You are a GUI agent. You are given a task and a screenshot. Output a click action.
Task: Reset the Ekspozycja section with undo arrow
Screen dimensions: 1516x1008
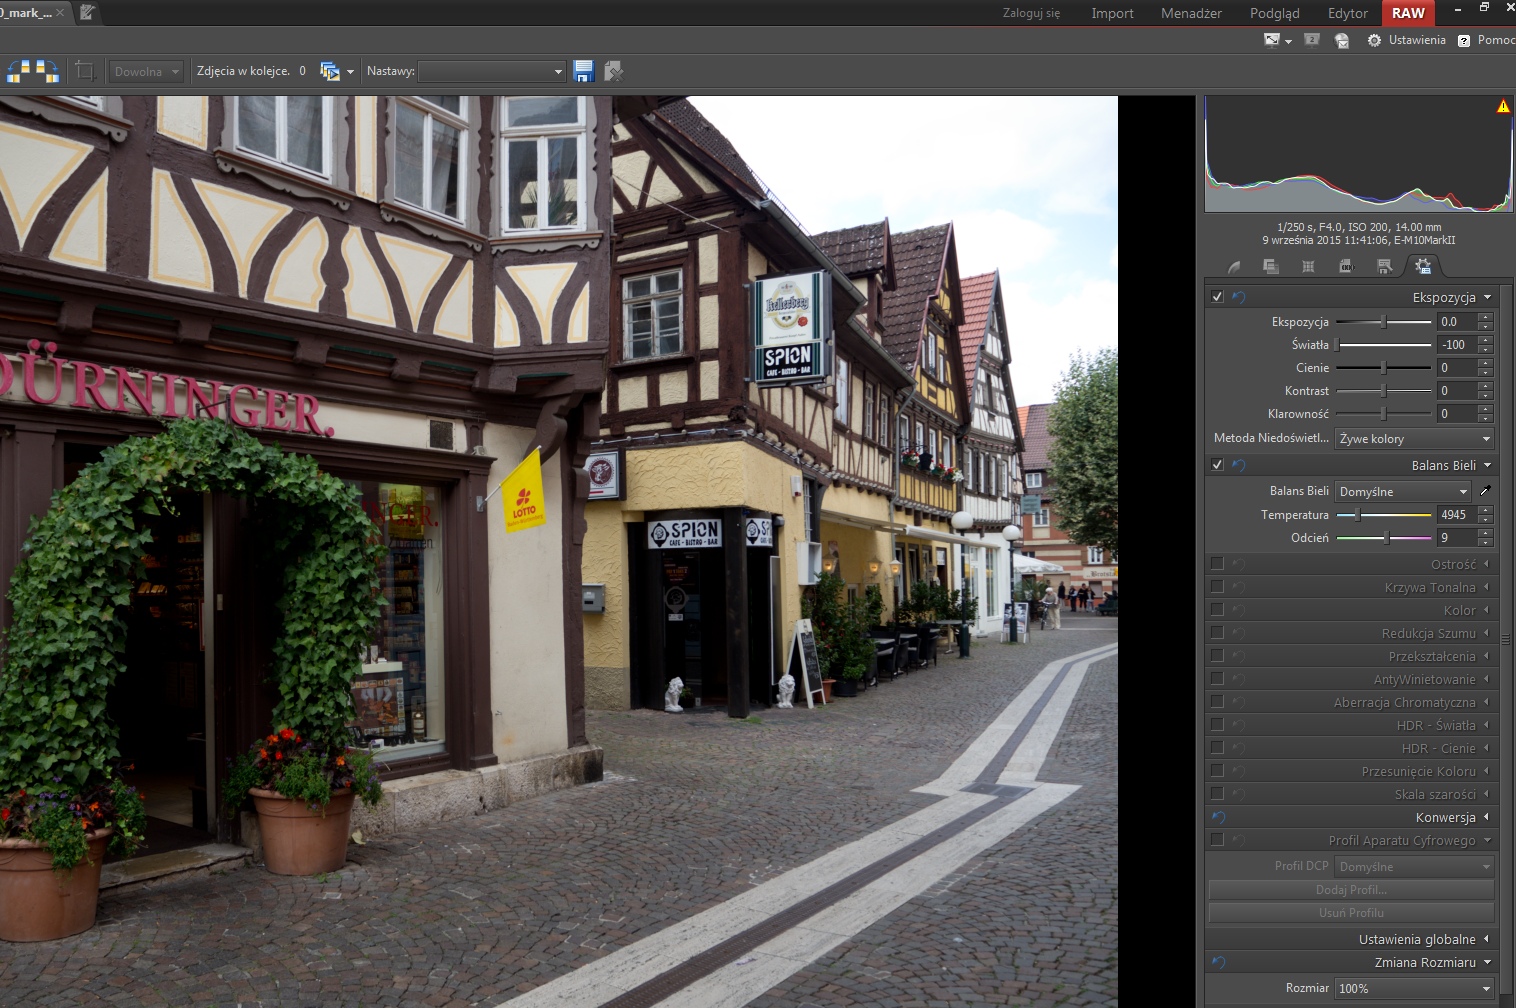(1238, 297)
